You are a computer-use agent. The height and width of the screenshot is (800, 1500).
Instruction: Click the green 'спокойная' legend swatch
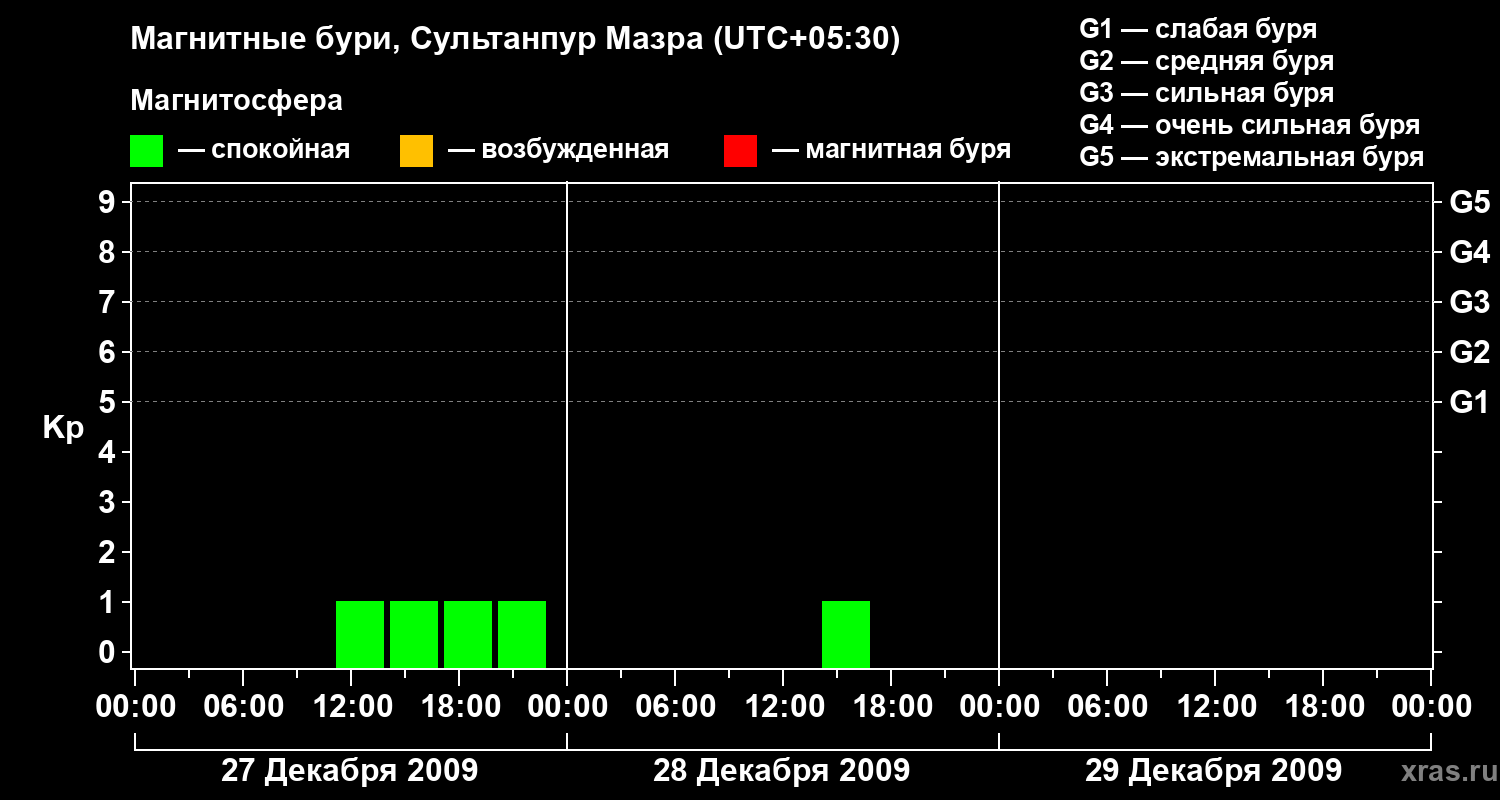pos(147,151)
